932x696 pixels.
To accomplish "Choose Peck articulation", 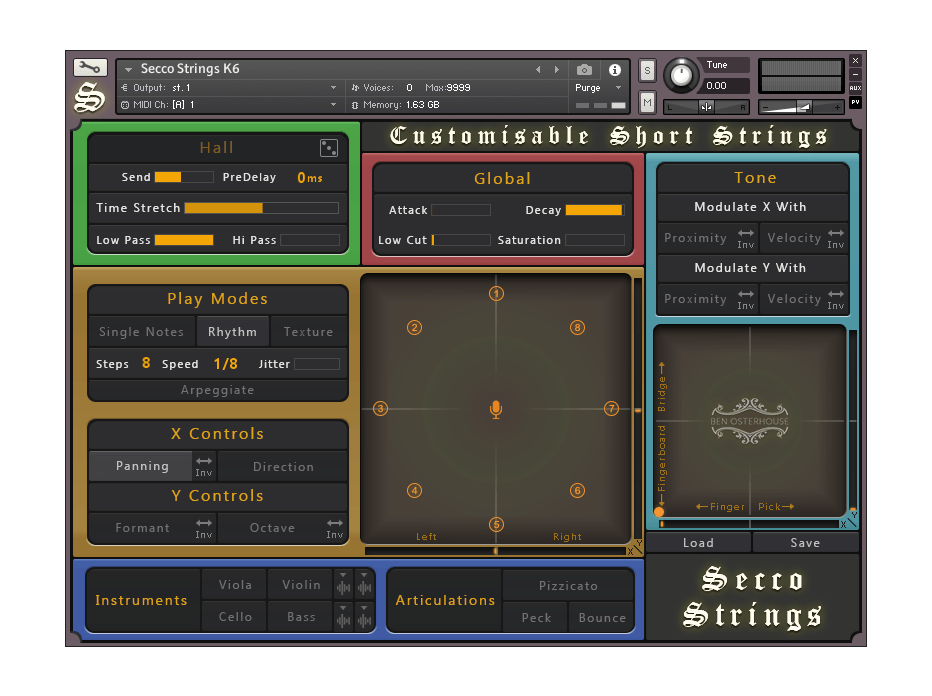I will 536,618.
